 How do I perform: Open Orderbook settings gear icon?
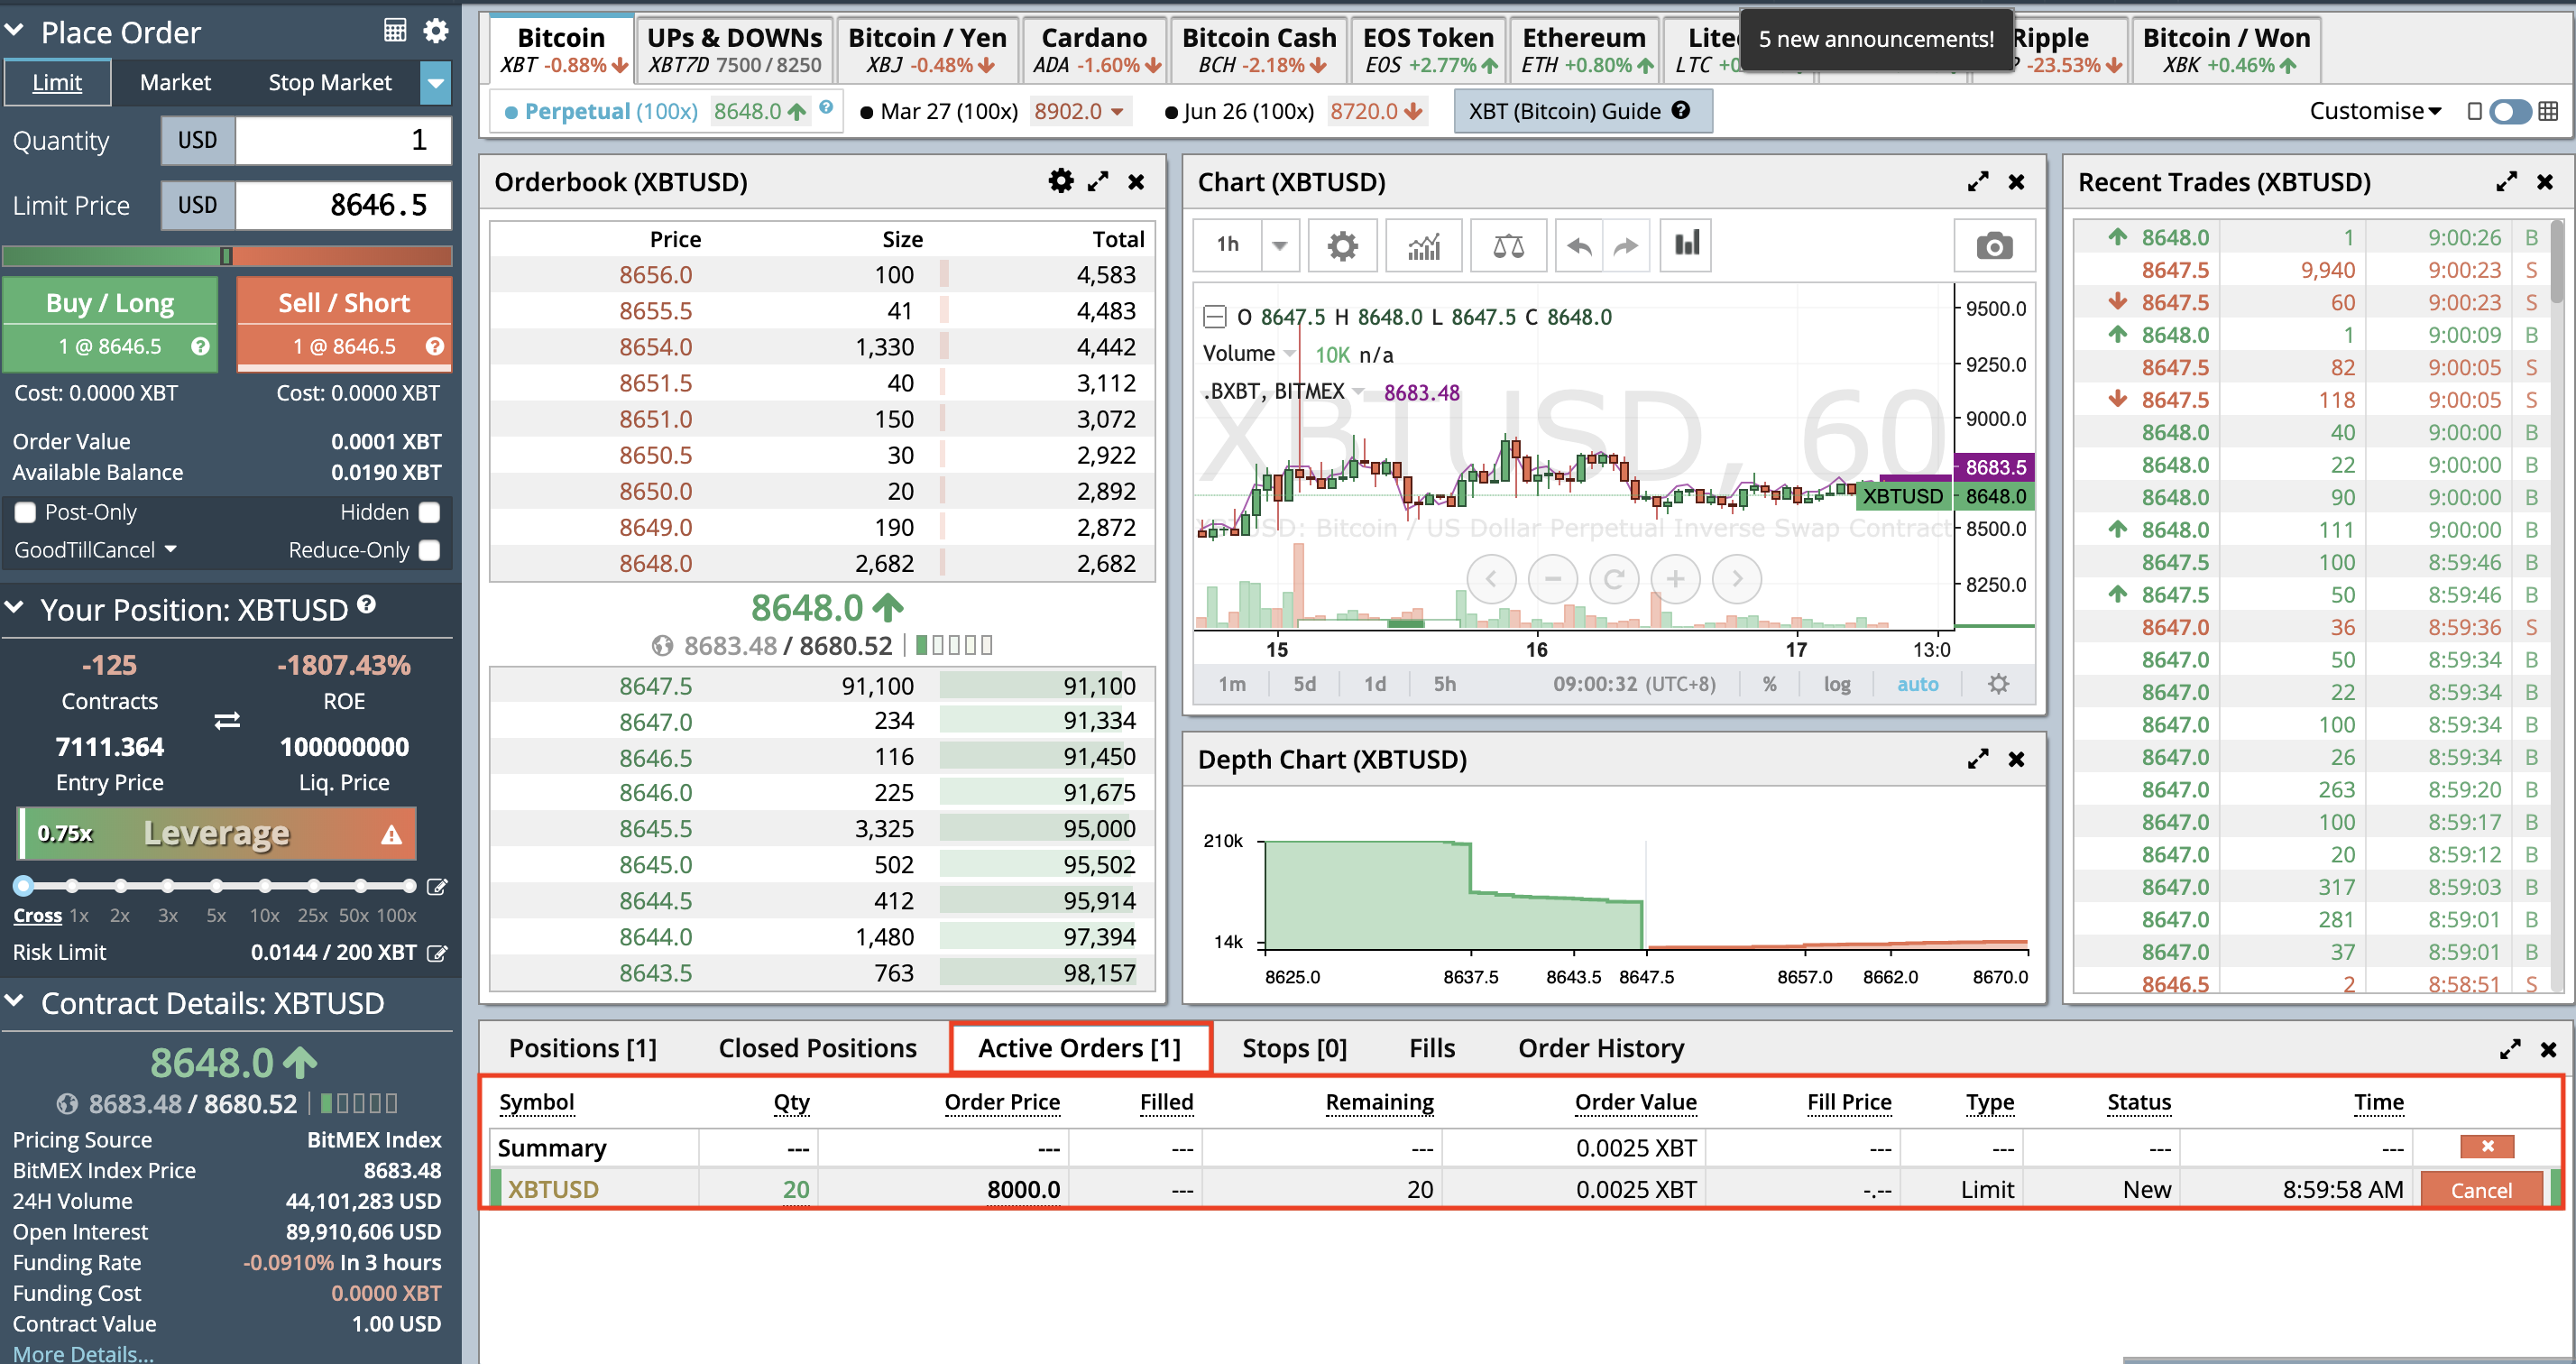tap(1060, 181)
